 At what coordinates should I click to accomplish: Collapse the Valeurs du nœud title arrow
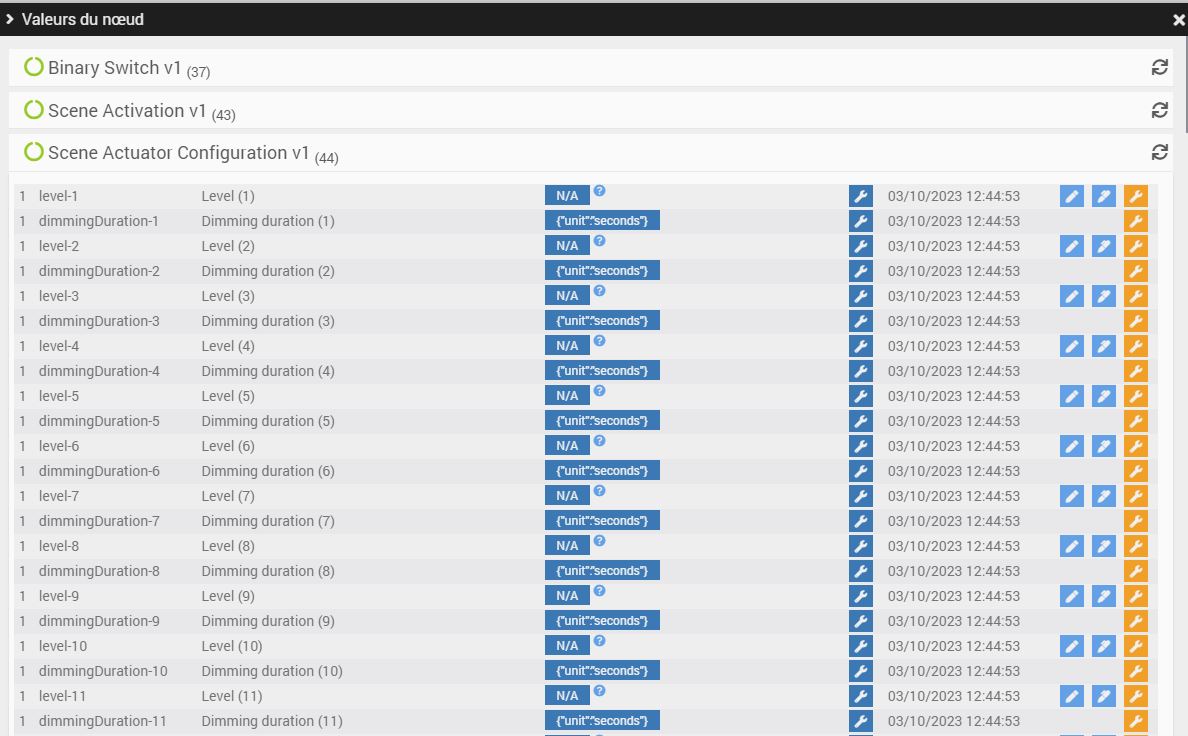[x=9, y=19]
